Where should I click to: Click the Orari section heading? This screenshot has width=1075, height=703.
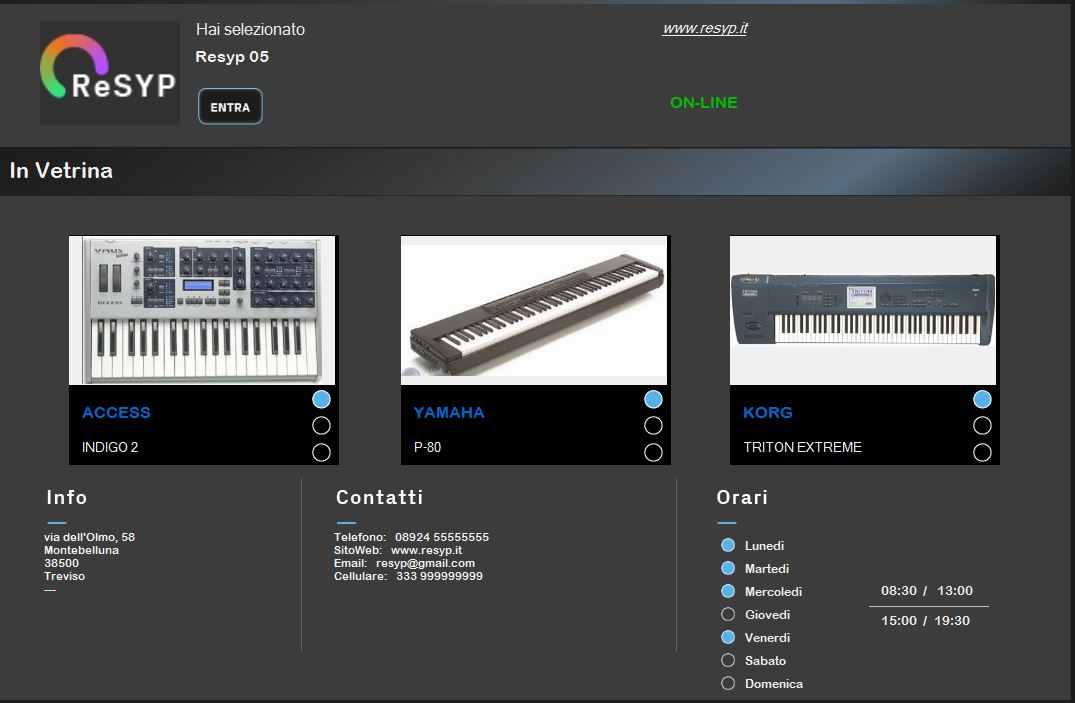(x=742, y=497)
